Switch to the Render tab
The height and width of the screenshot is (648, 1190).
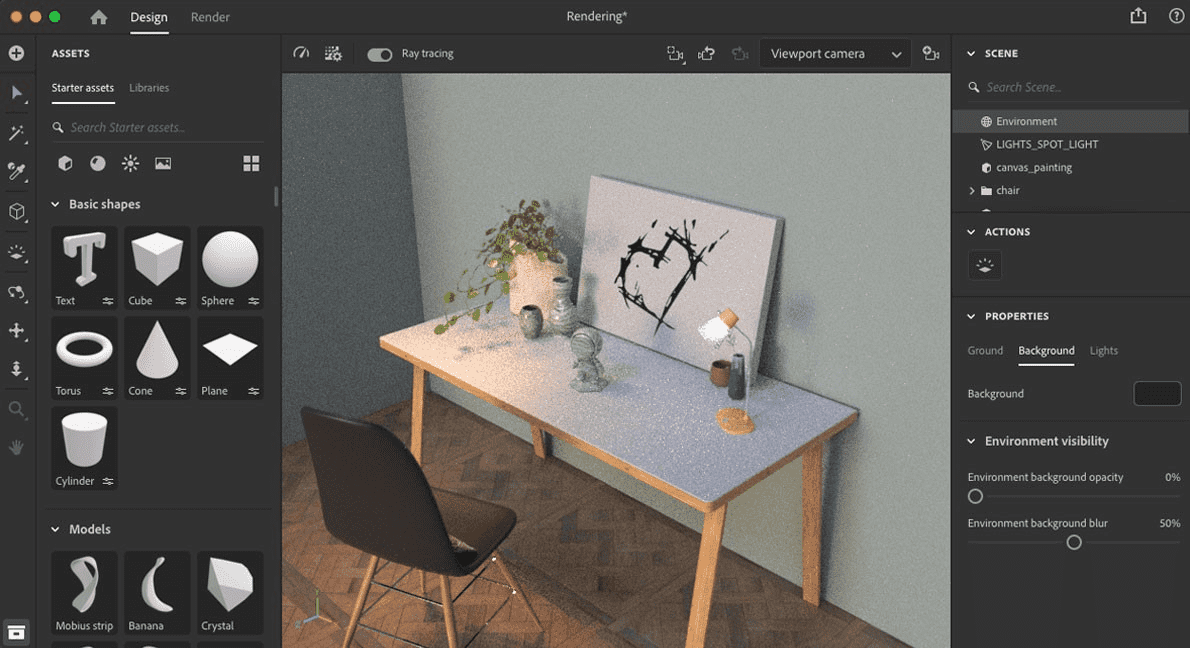(210, 17)
